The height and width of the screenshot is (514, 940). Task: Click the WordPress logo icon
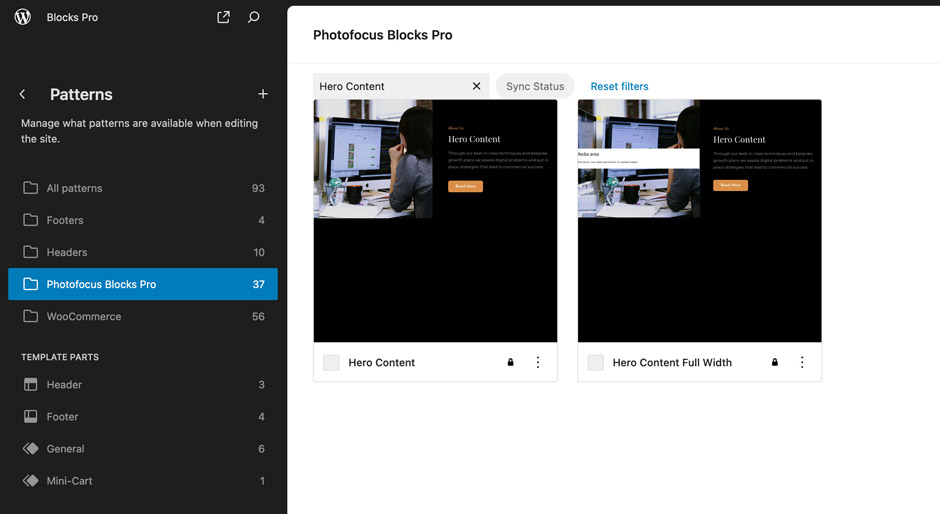point(23,17)
